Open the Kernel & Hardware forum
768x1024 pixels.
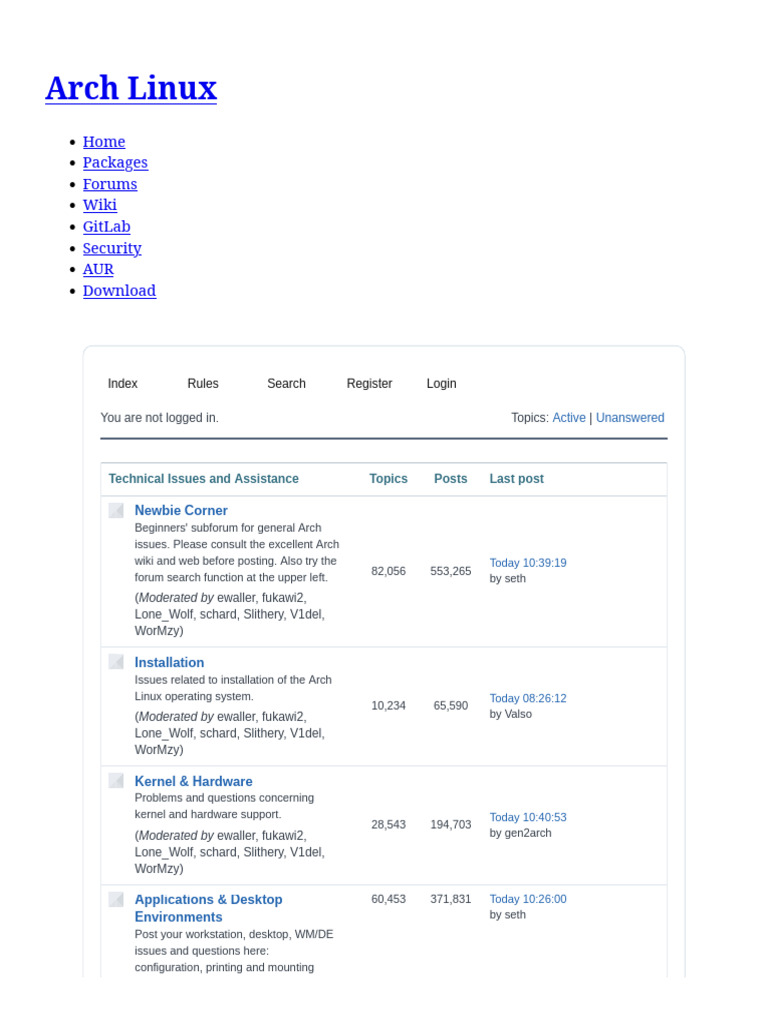[x=193, y=781]
